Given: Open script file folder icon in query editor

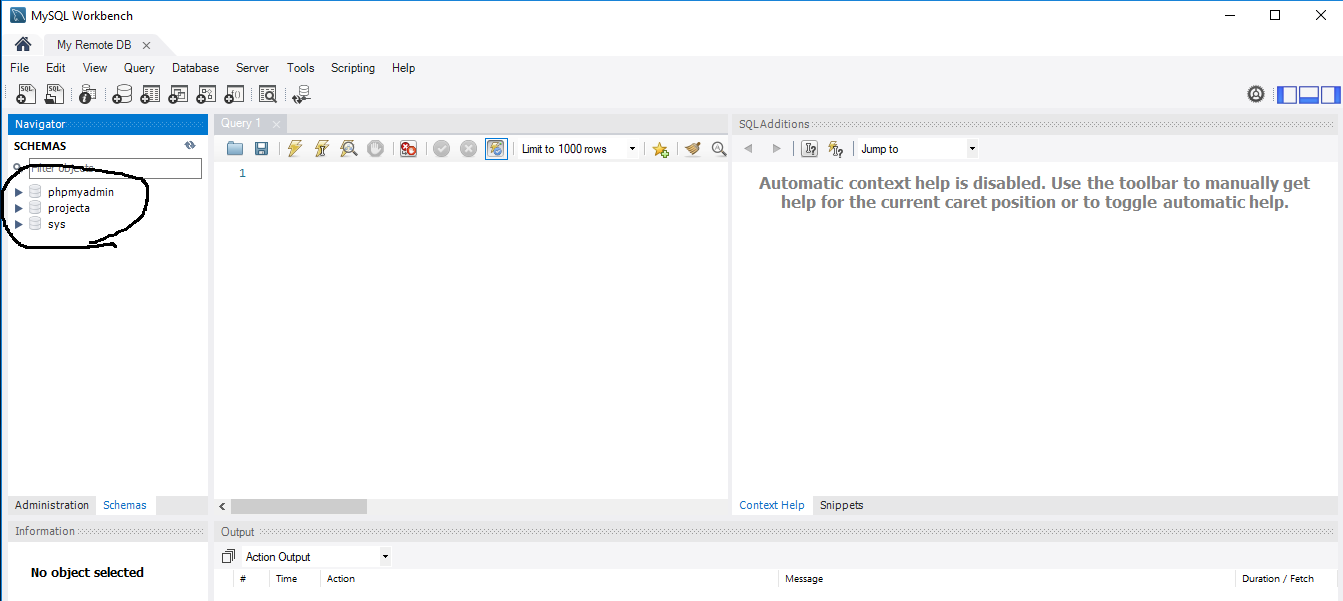Looking at the screenshot, I should point(235,149).
